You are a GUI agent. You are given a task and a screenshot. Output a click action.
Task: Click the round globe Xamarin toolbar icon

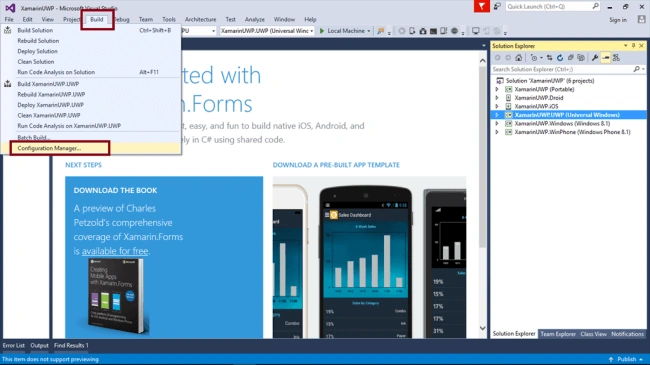pyautogui.click(x=454, y=31)
